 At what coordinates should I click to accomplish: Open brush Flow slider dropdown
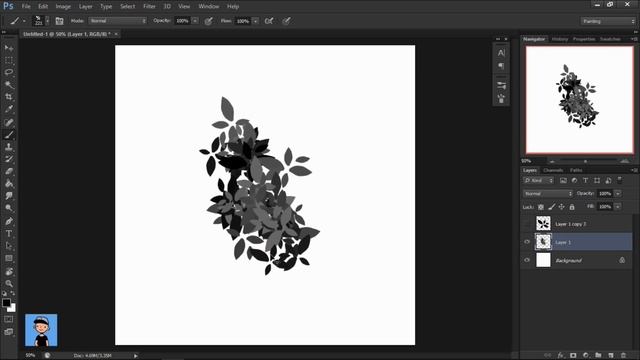pos(256,21)
